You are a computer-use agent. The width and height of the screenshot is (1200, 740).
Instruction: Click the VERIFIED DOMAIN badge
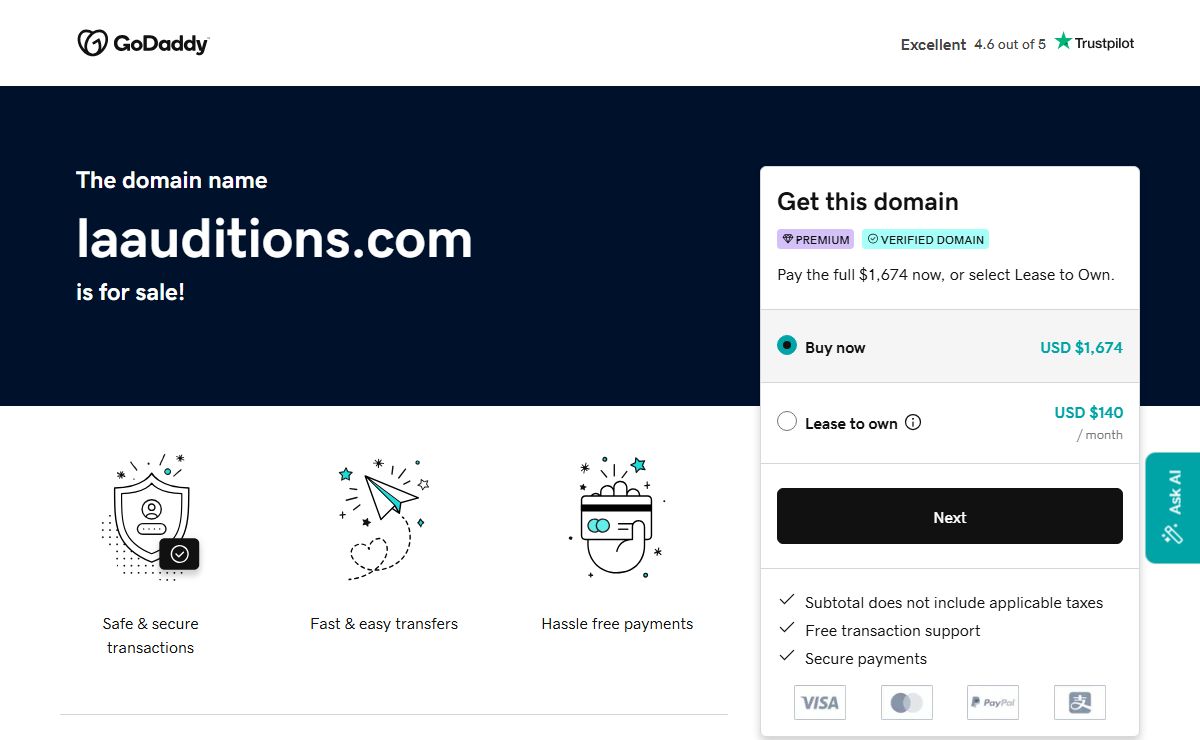coord(925,240)
